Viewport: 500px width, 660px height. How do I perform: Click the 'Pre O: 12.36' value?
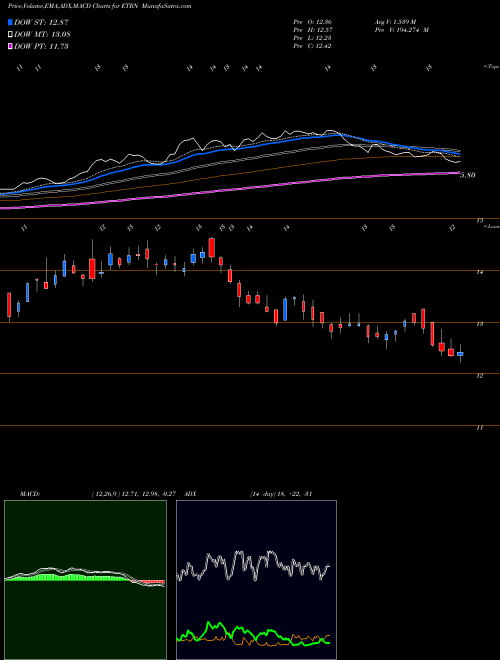point(312,22)
